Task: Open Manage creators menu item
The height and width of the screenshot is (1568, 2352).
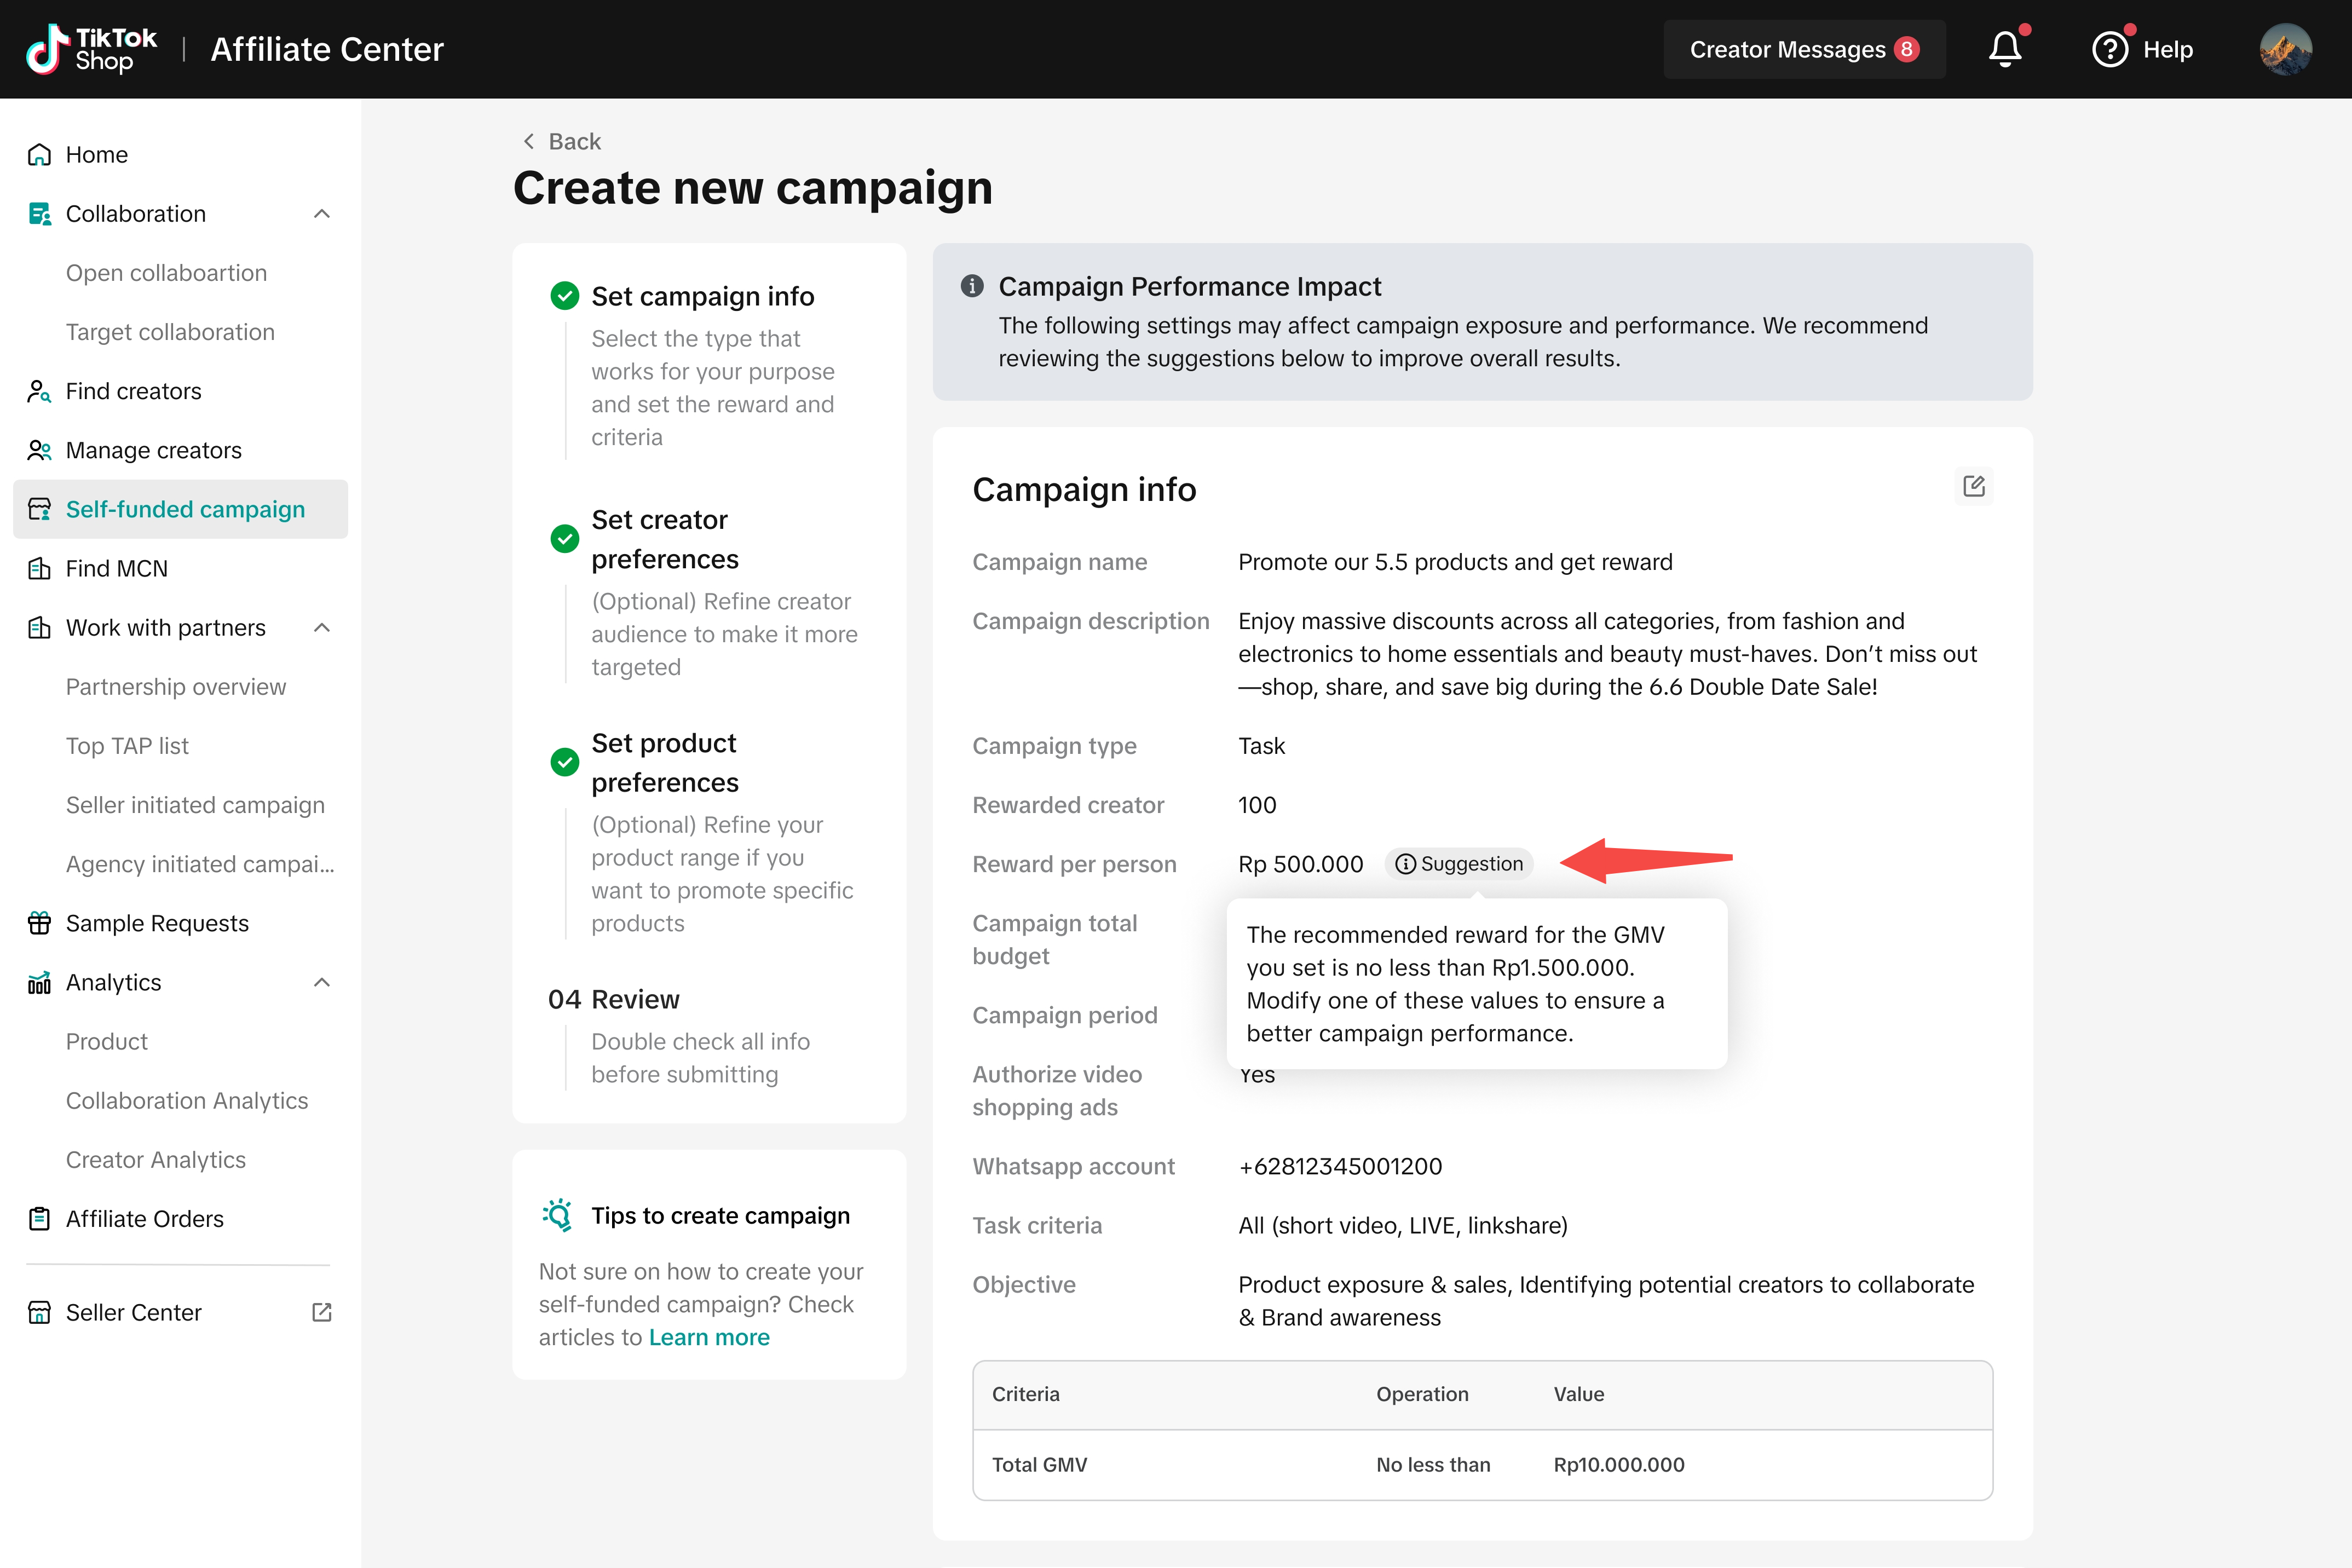Action: coord(153,450)
